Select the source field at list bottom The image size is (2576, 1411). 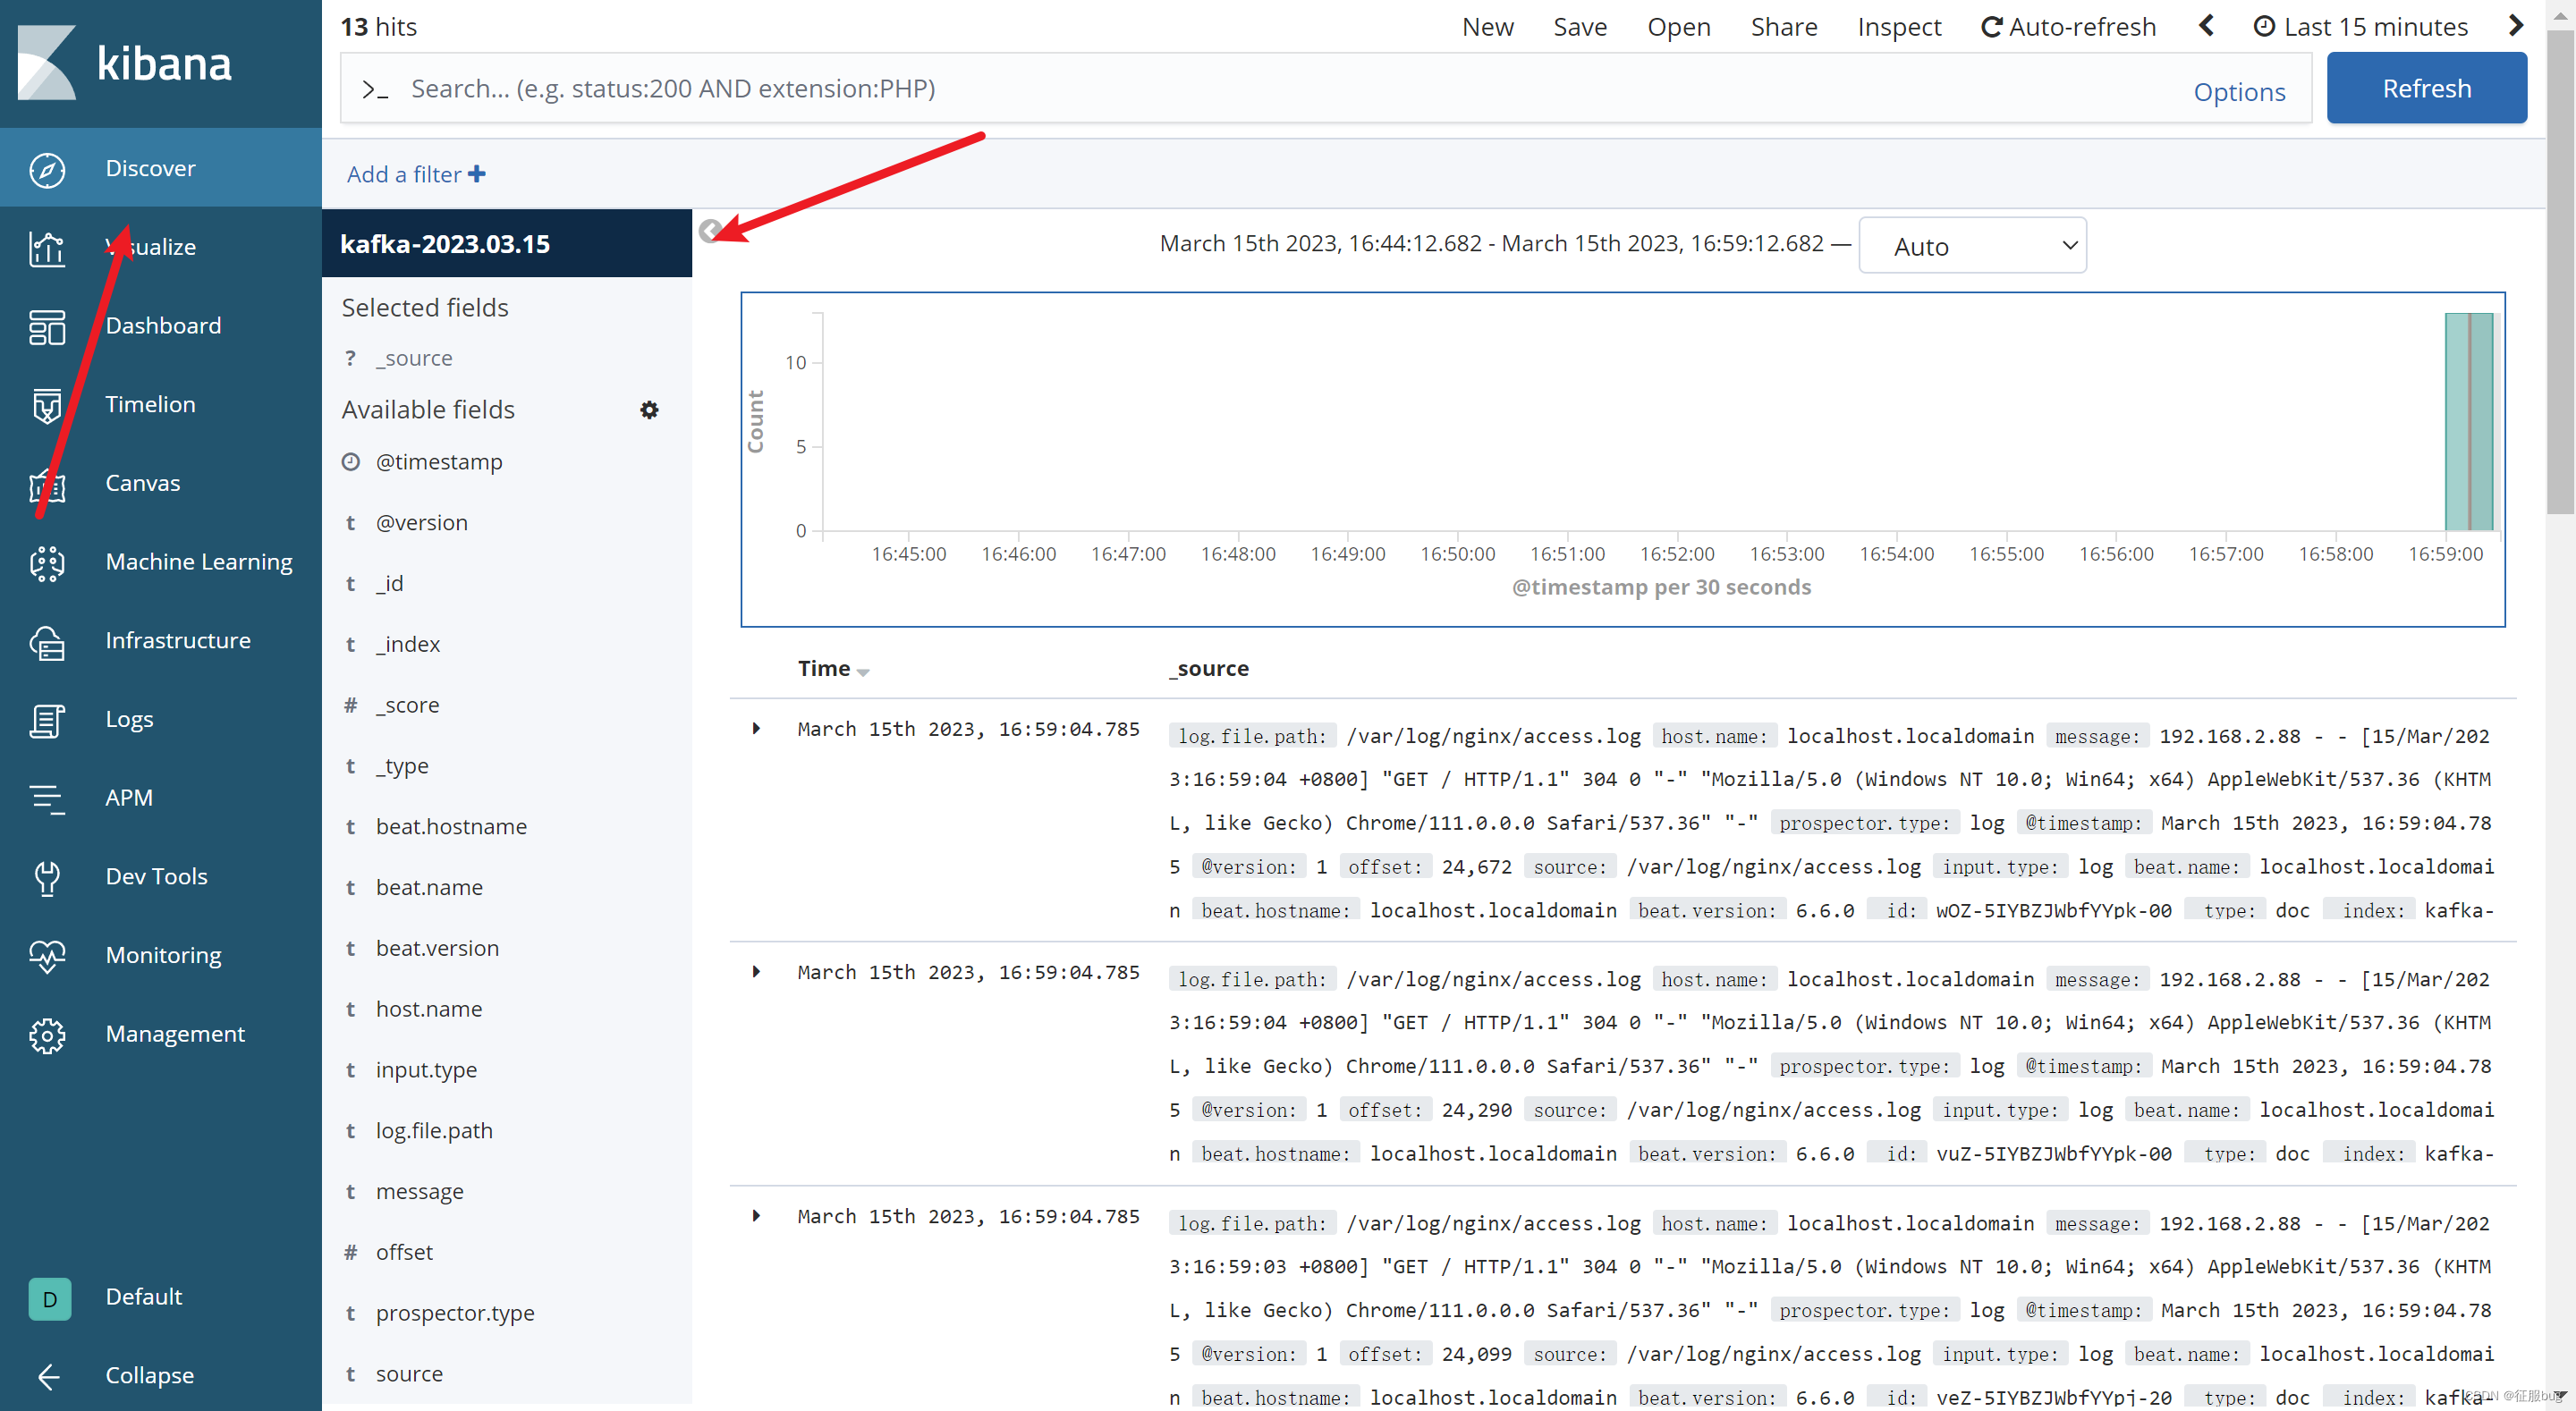(x=409, y=1375)
